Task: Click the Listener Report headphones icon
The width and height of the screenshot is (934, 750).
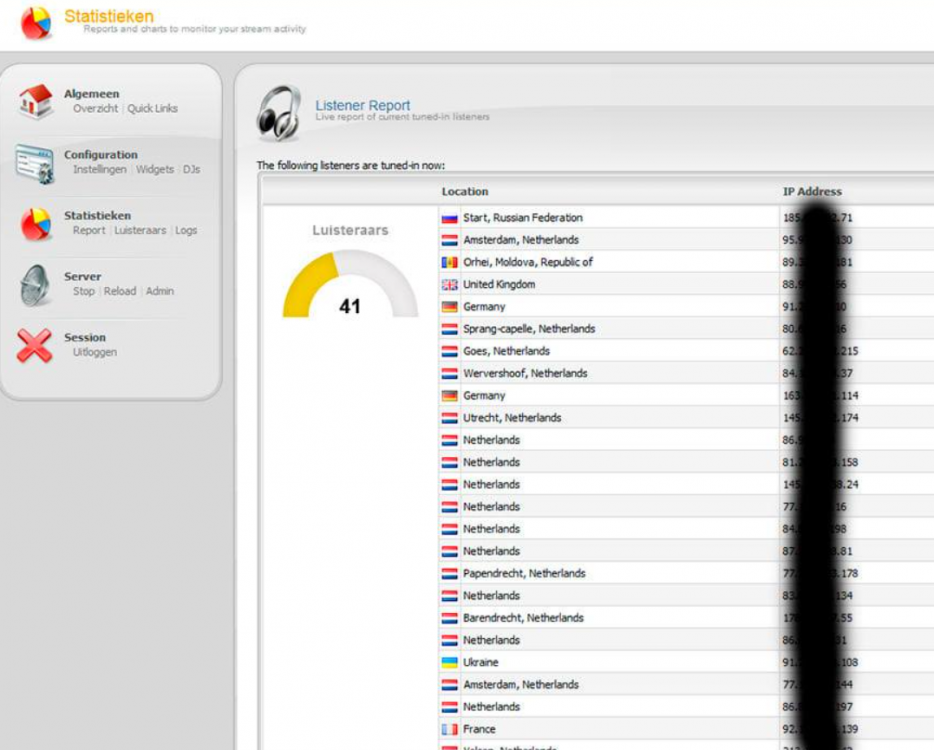Action: click(x=278, y=112)
